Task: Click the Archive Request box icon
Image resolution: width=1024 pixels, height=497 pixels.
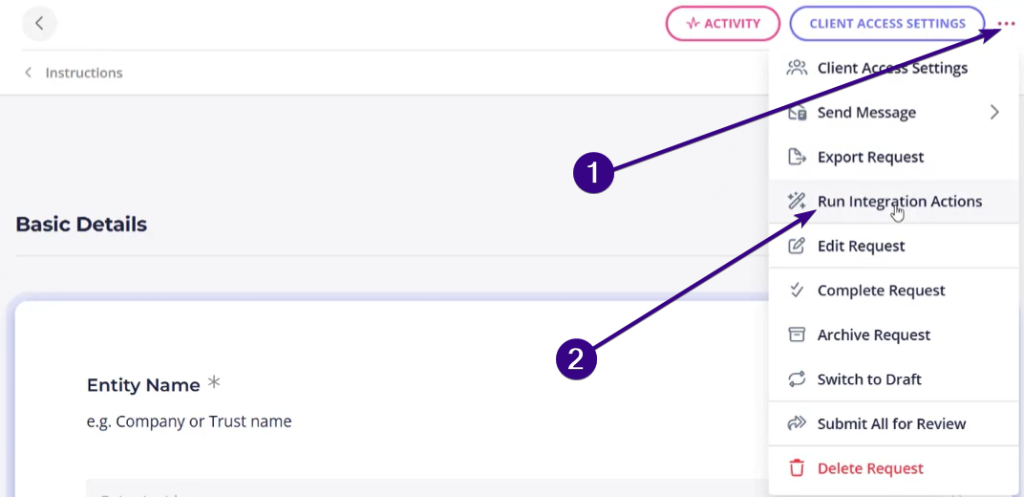Action: (797, 335)
